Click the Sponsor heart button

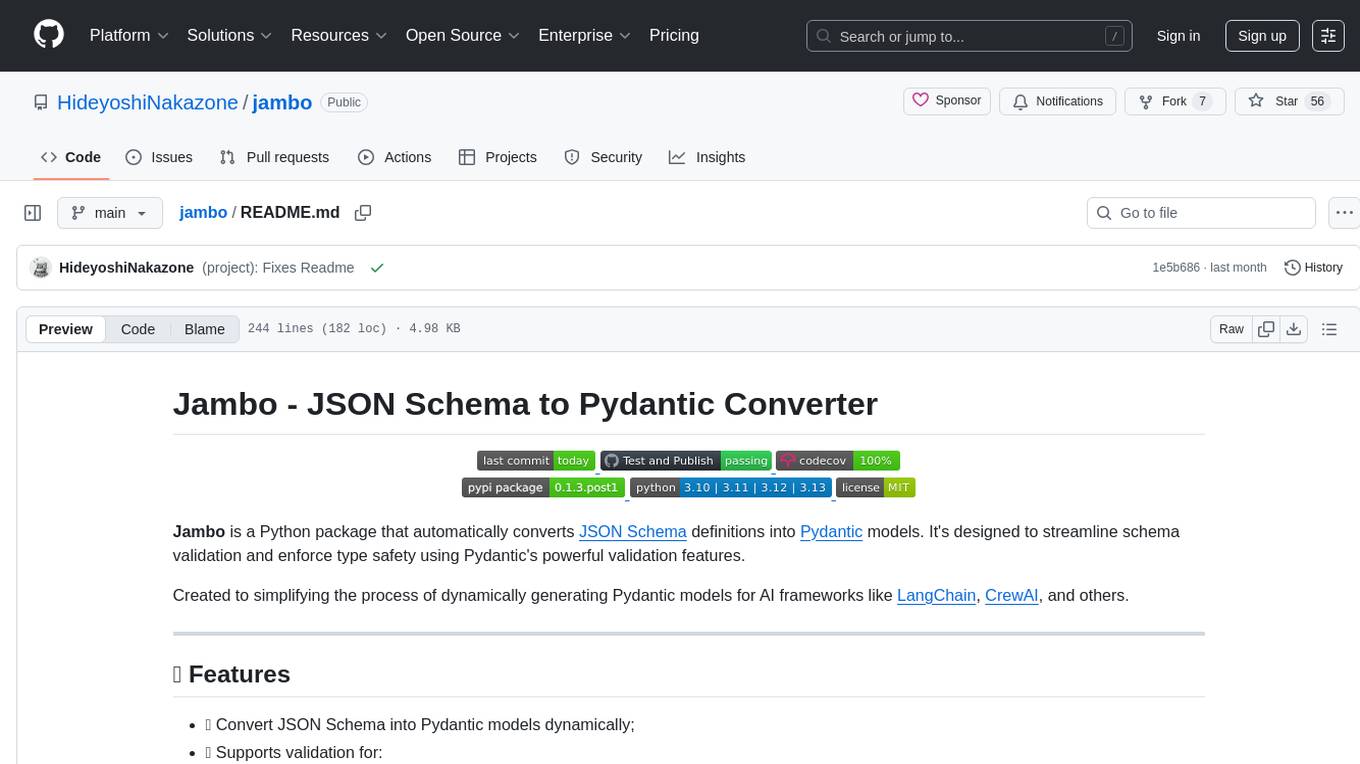pyautogui.click(x=947, y=101)
